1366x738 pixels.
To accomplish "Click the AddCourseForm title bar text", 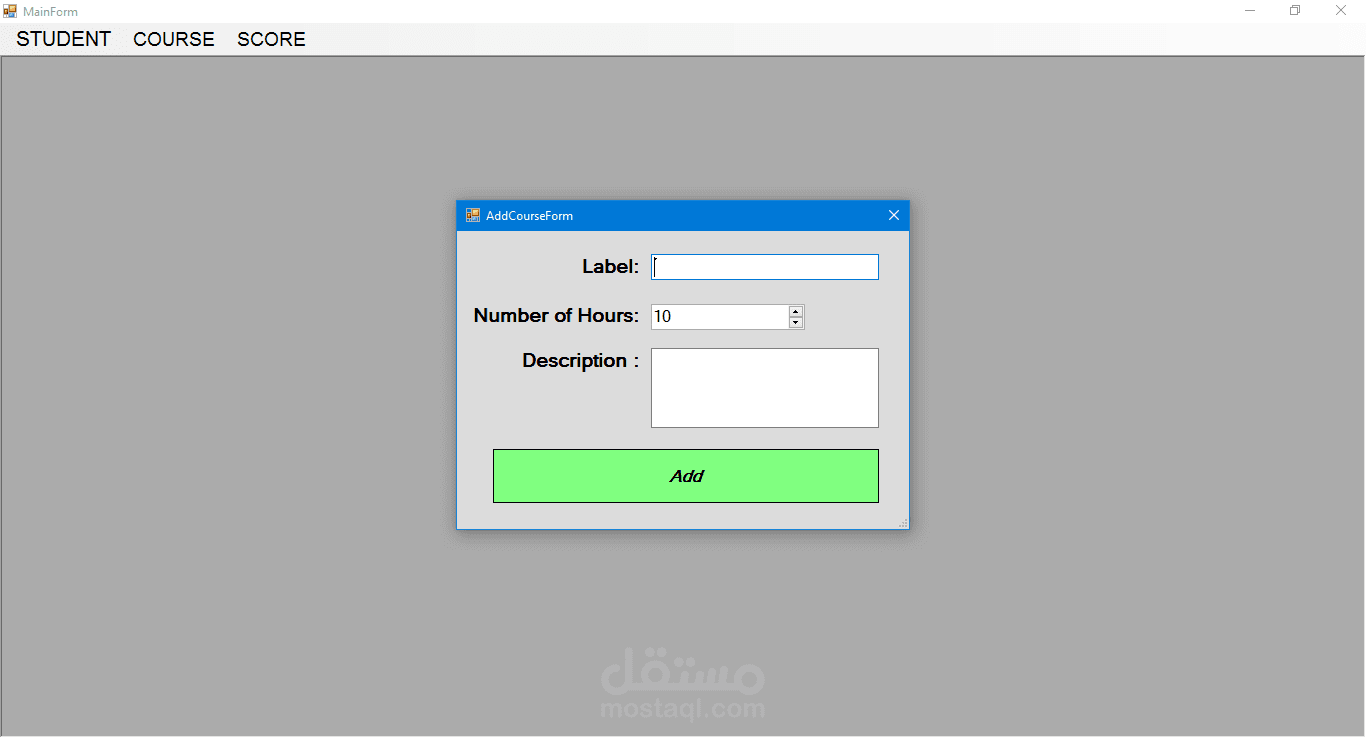I will point(530,216).
